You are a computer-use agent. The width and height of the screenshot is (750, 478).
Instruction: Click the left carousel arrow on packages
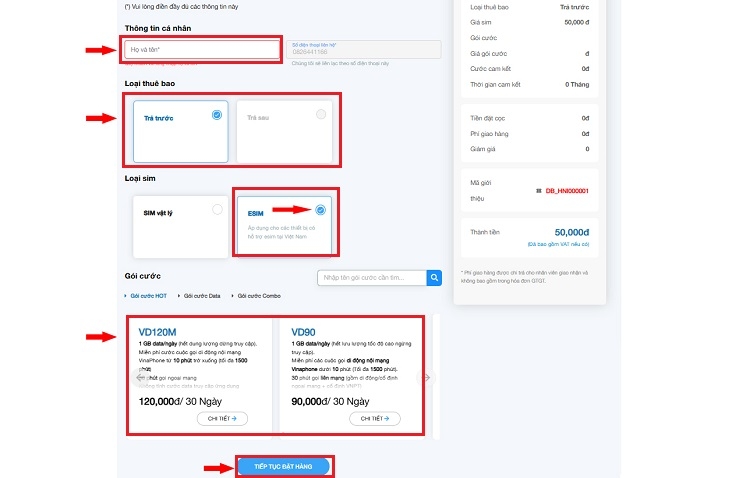point(138,378)
